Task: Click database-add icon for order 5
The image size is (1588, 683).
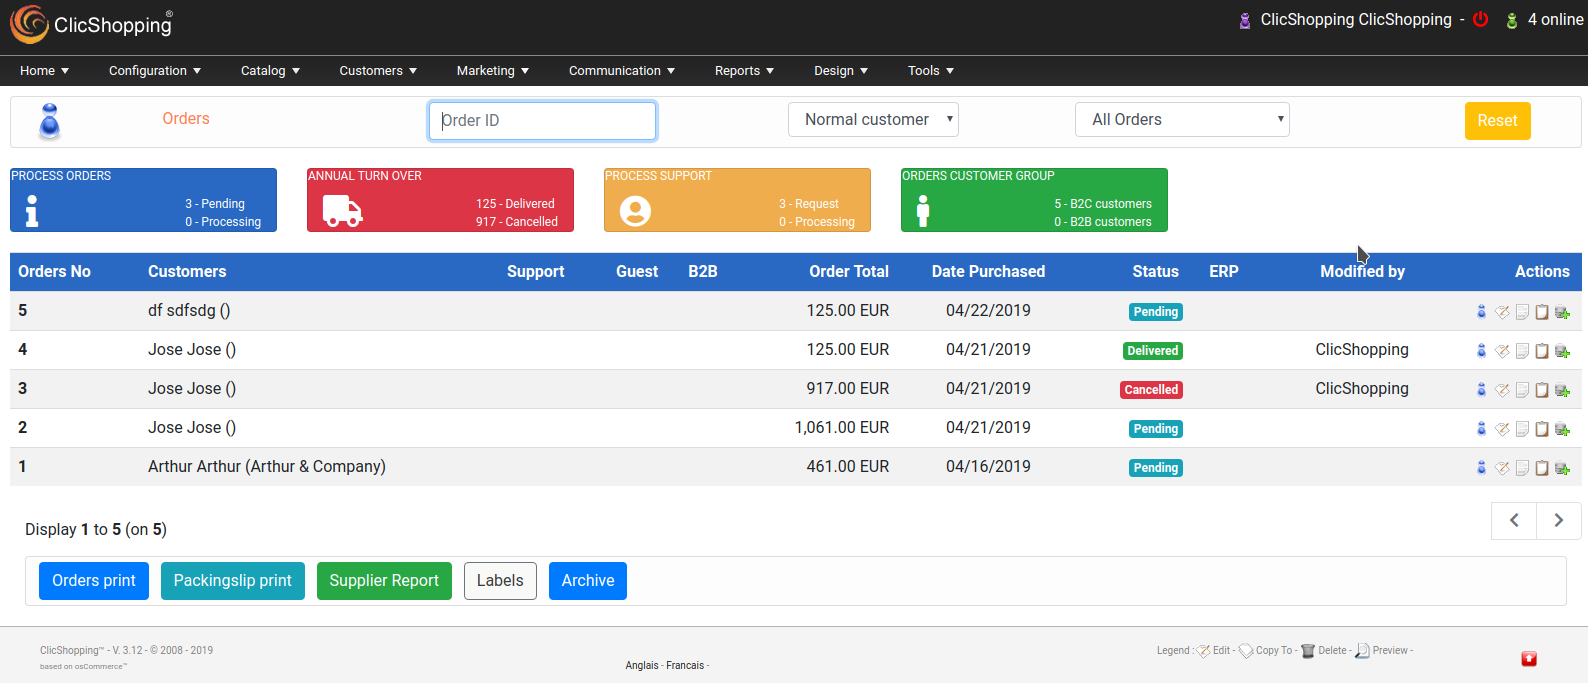Action: coord(1562,312)
